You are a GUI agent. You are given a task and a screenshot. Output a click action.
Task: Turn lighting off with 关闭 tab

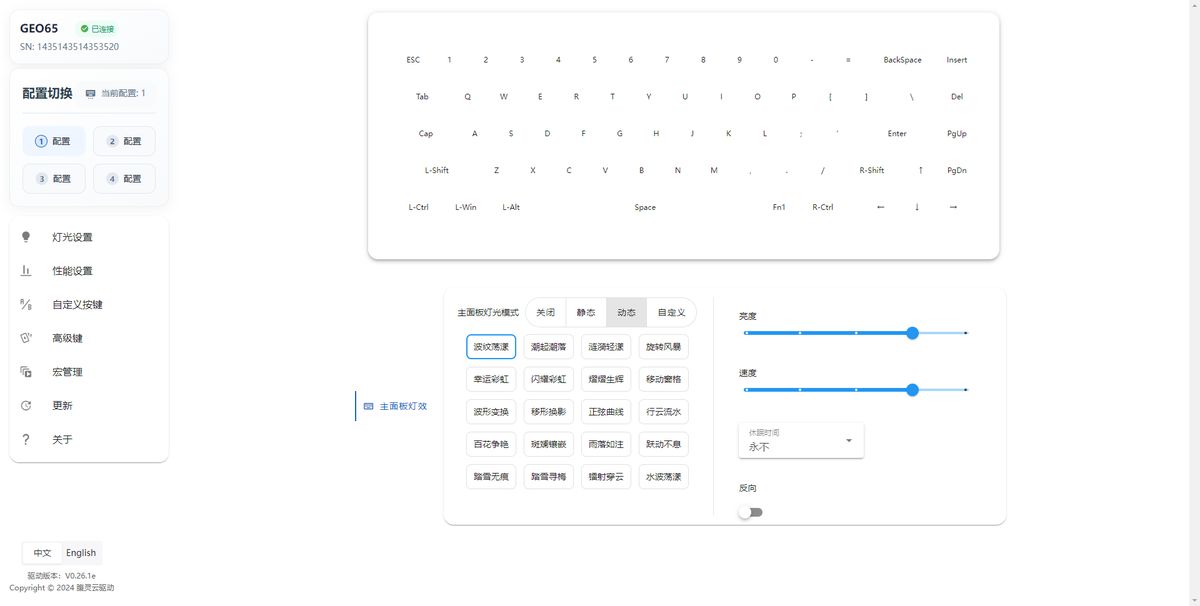(x=545, y=313)
